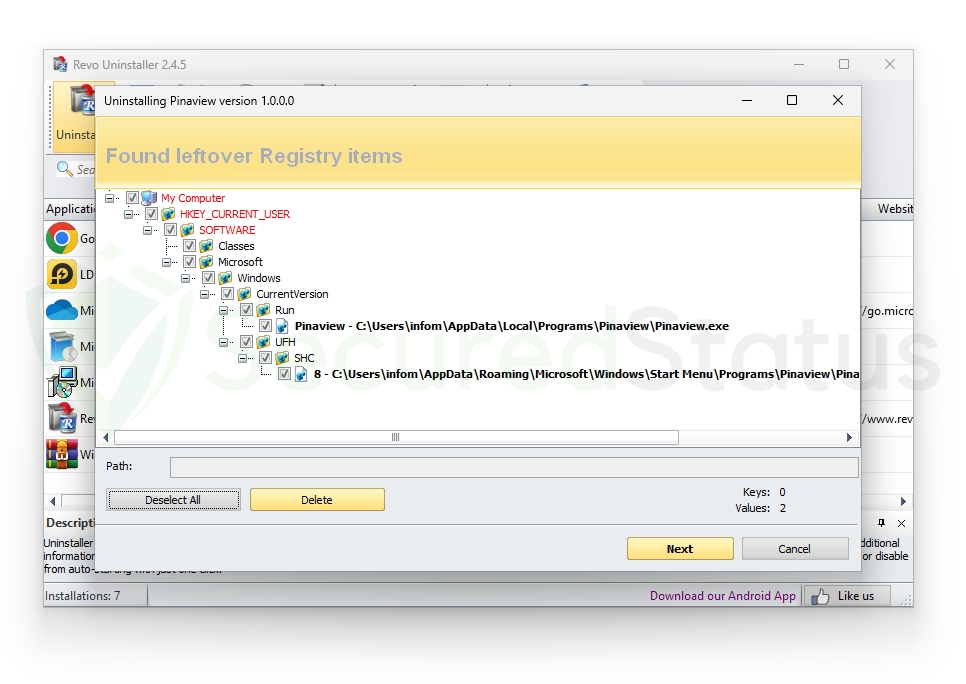
Task: Select the Pinaview.exe Run entry text
Action: 511,326
